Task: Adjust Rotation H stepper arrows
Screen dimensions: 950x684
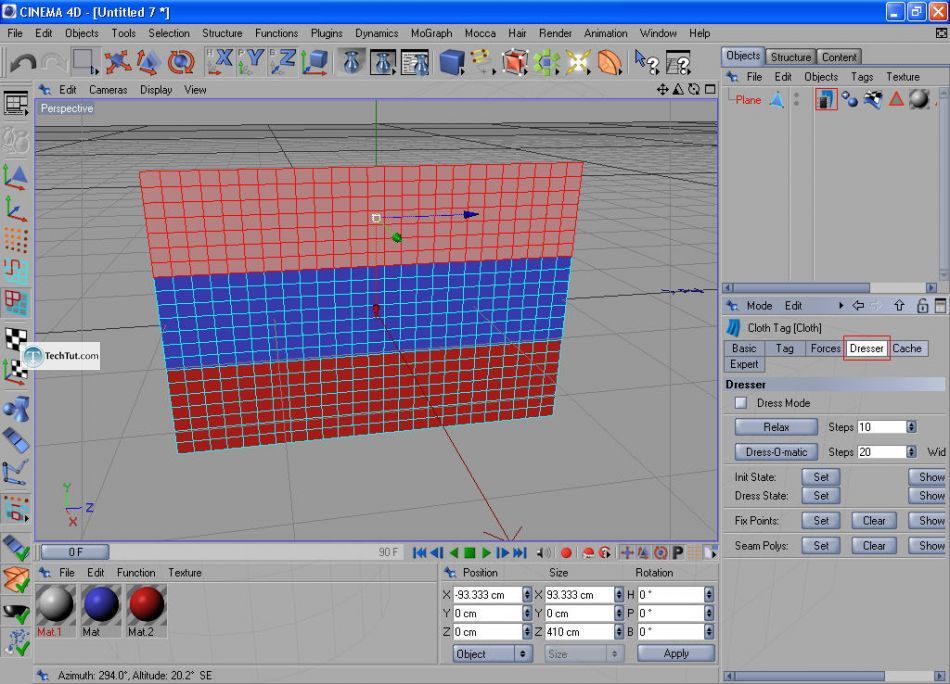Action: coord(709,595)
